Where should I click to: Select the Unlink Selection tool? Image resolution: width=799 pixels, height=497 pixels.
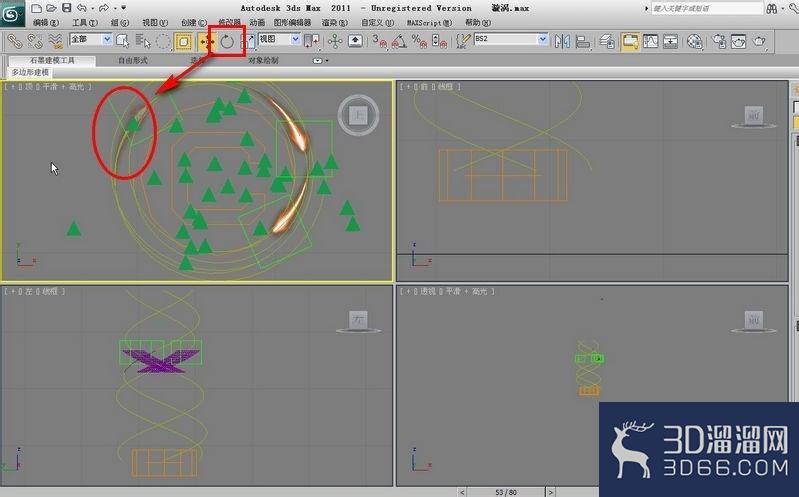point(35,41)
